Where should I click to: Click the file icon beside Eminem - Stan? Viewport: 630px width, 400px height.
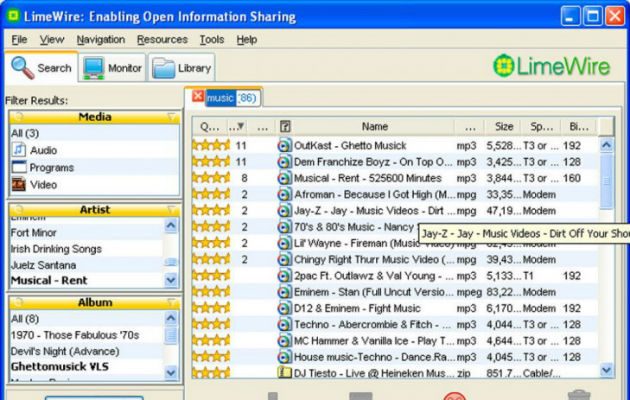point(285,291)
